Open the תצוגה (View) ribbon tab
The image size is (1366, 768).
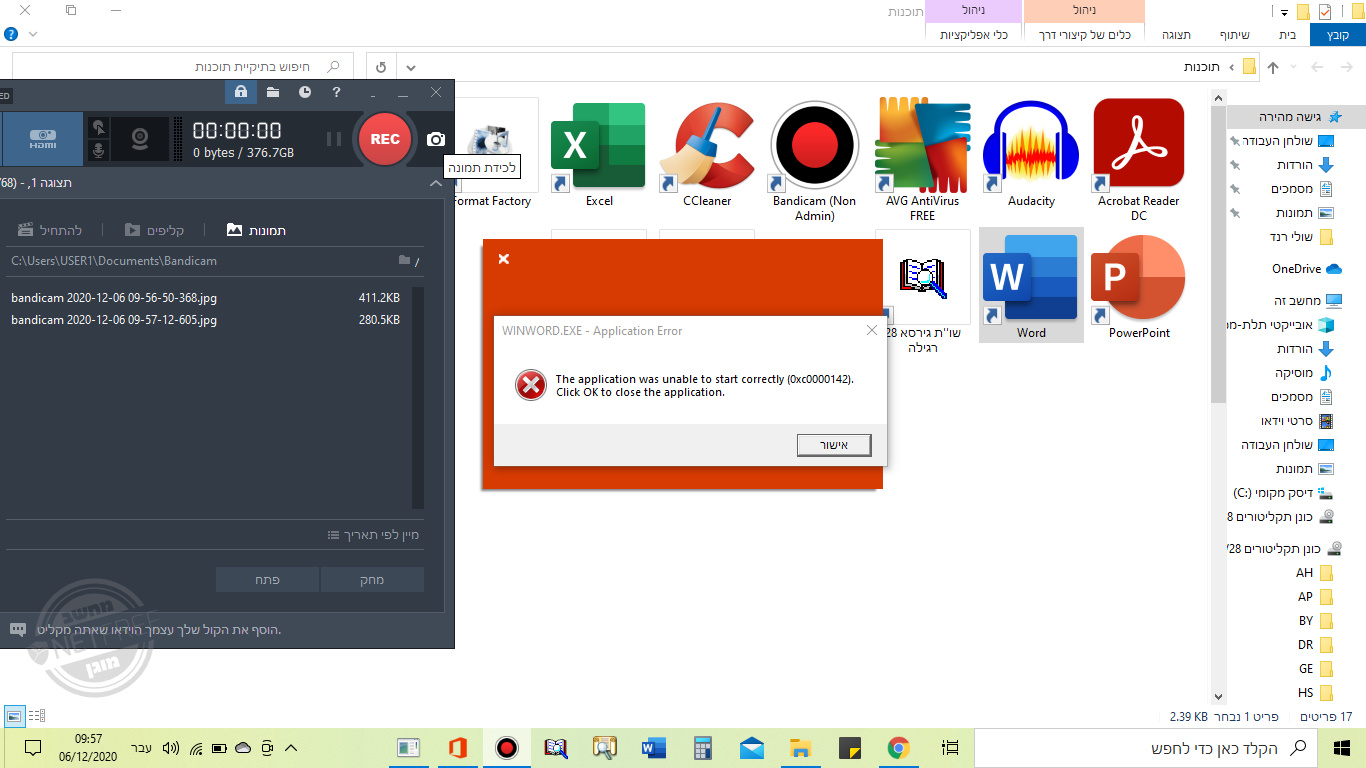pyautogui.click(x=1176, y=35)
